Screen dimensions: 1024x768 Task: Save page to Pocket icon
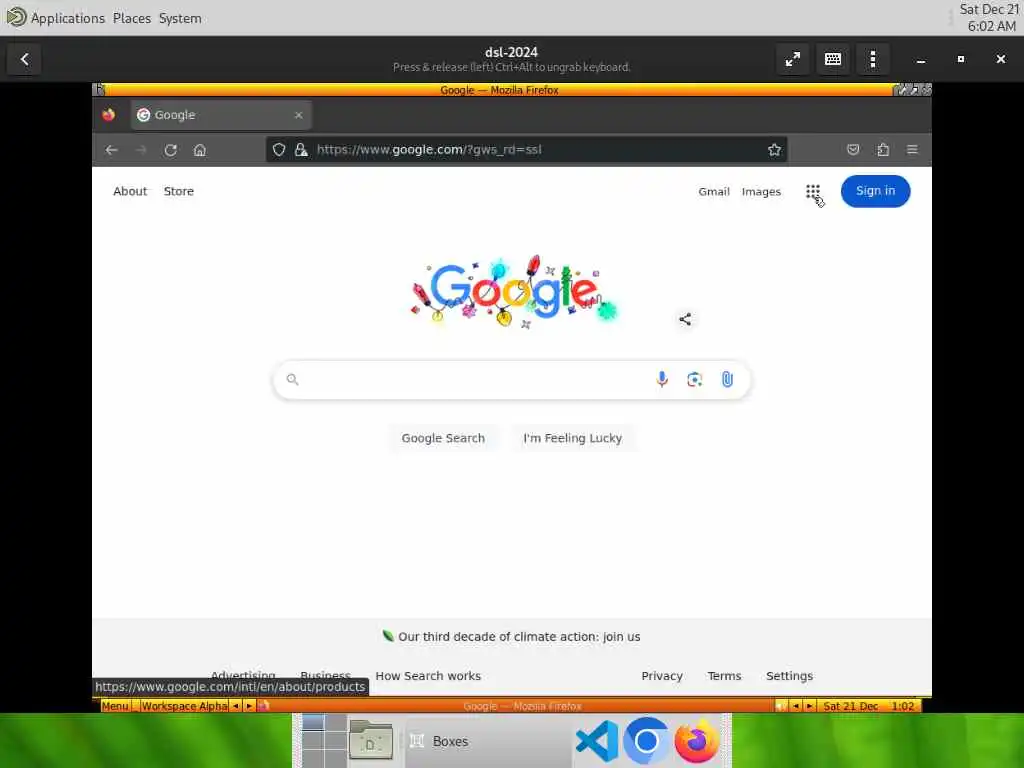853,150
